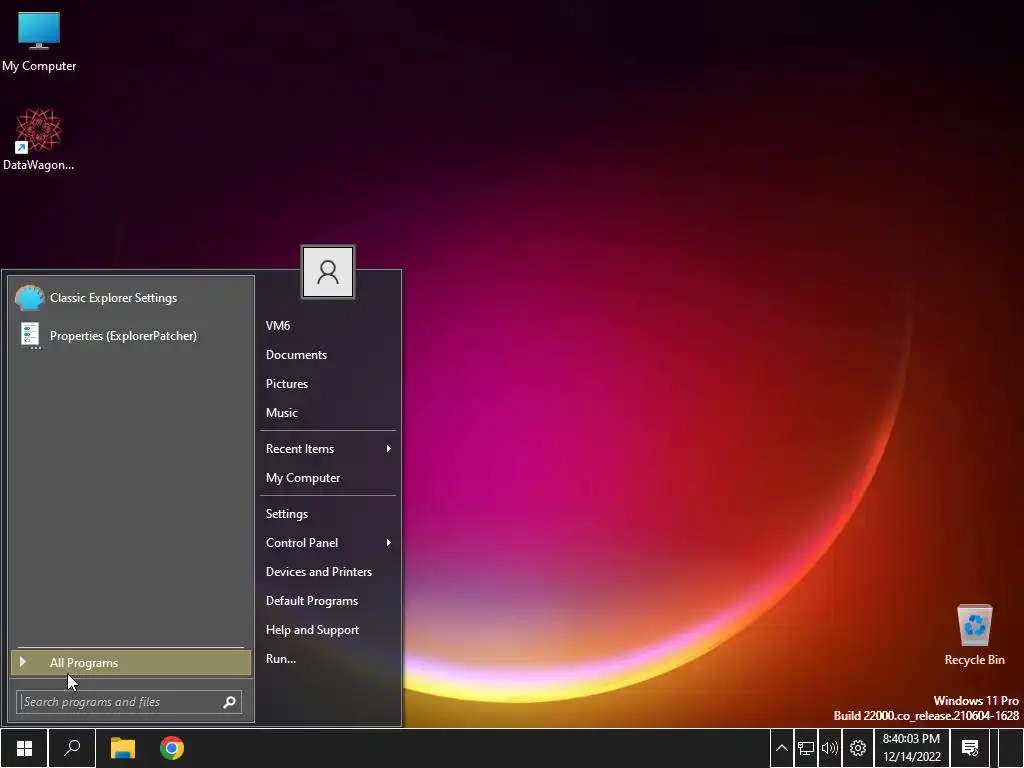
Task: Launch File Explorer from taskbar
Action: coord(123,748)
